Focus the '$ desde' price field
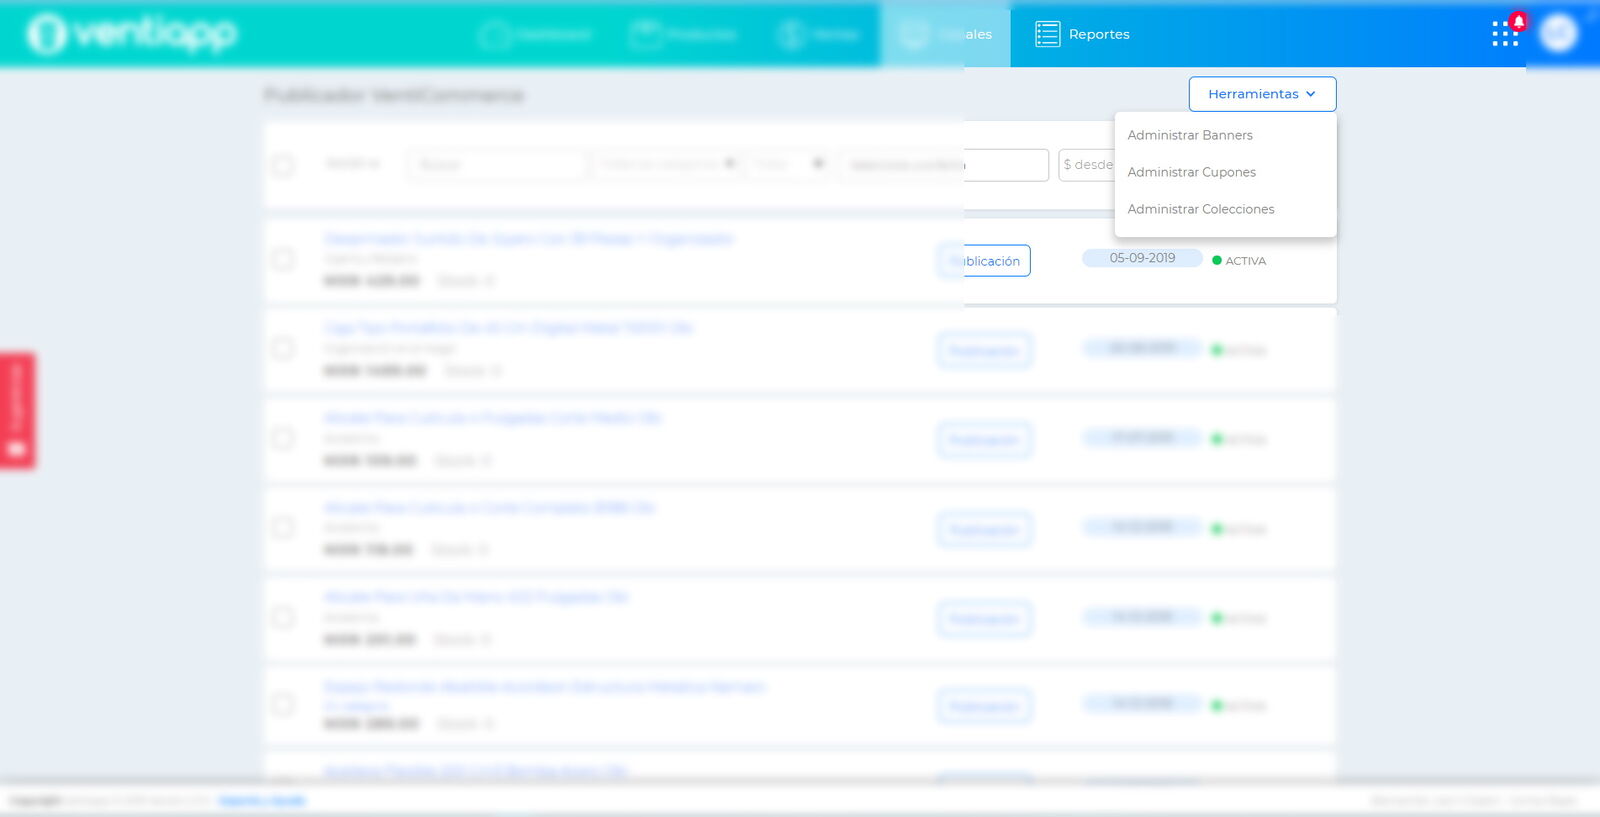The width and height of the screenshot is (1600, 817). [x=1087, y=165]
